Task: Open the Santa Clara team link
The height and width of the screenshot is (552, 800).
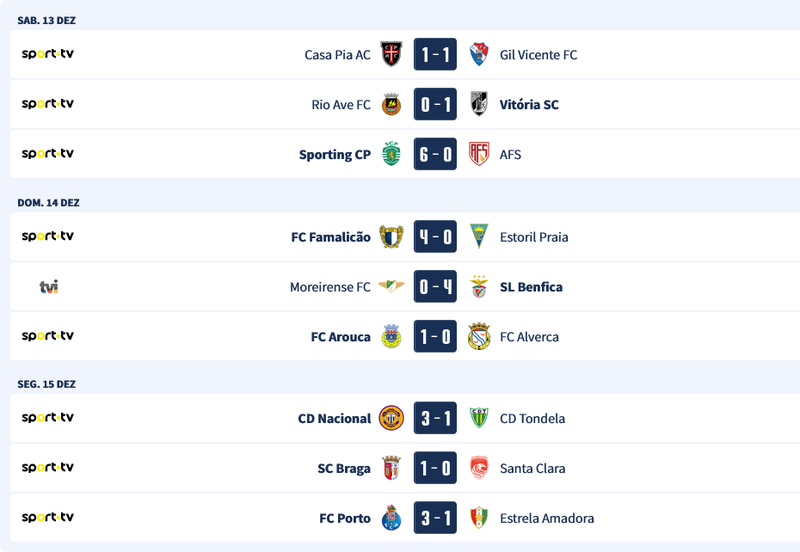Action: point(532,468)
